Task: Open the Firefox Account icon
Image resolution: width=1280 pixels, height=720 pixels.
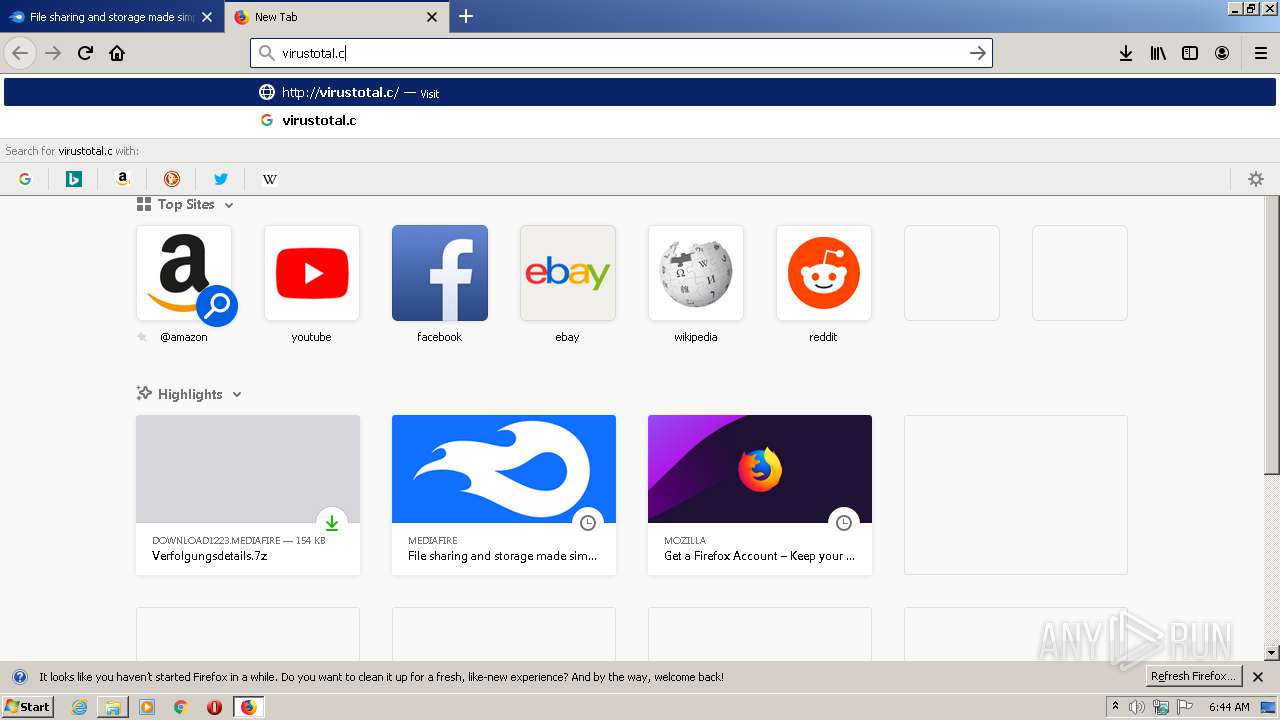Action: 1222,53
